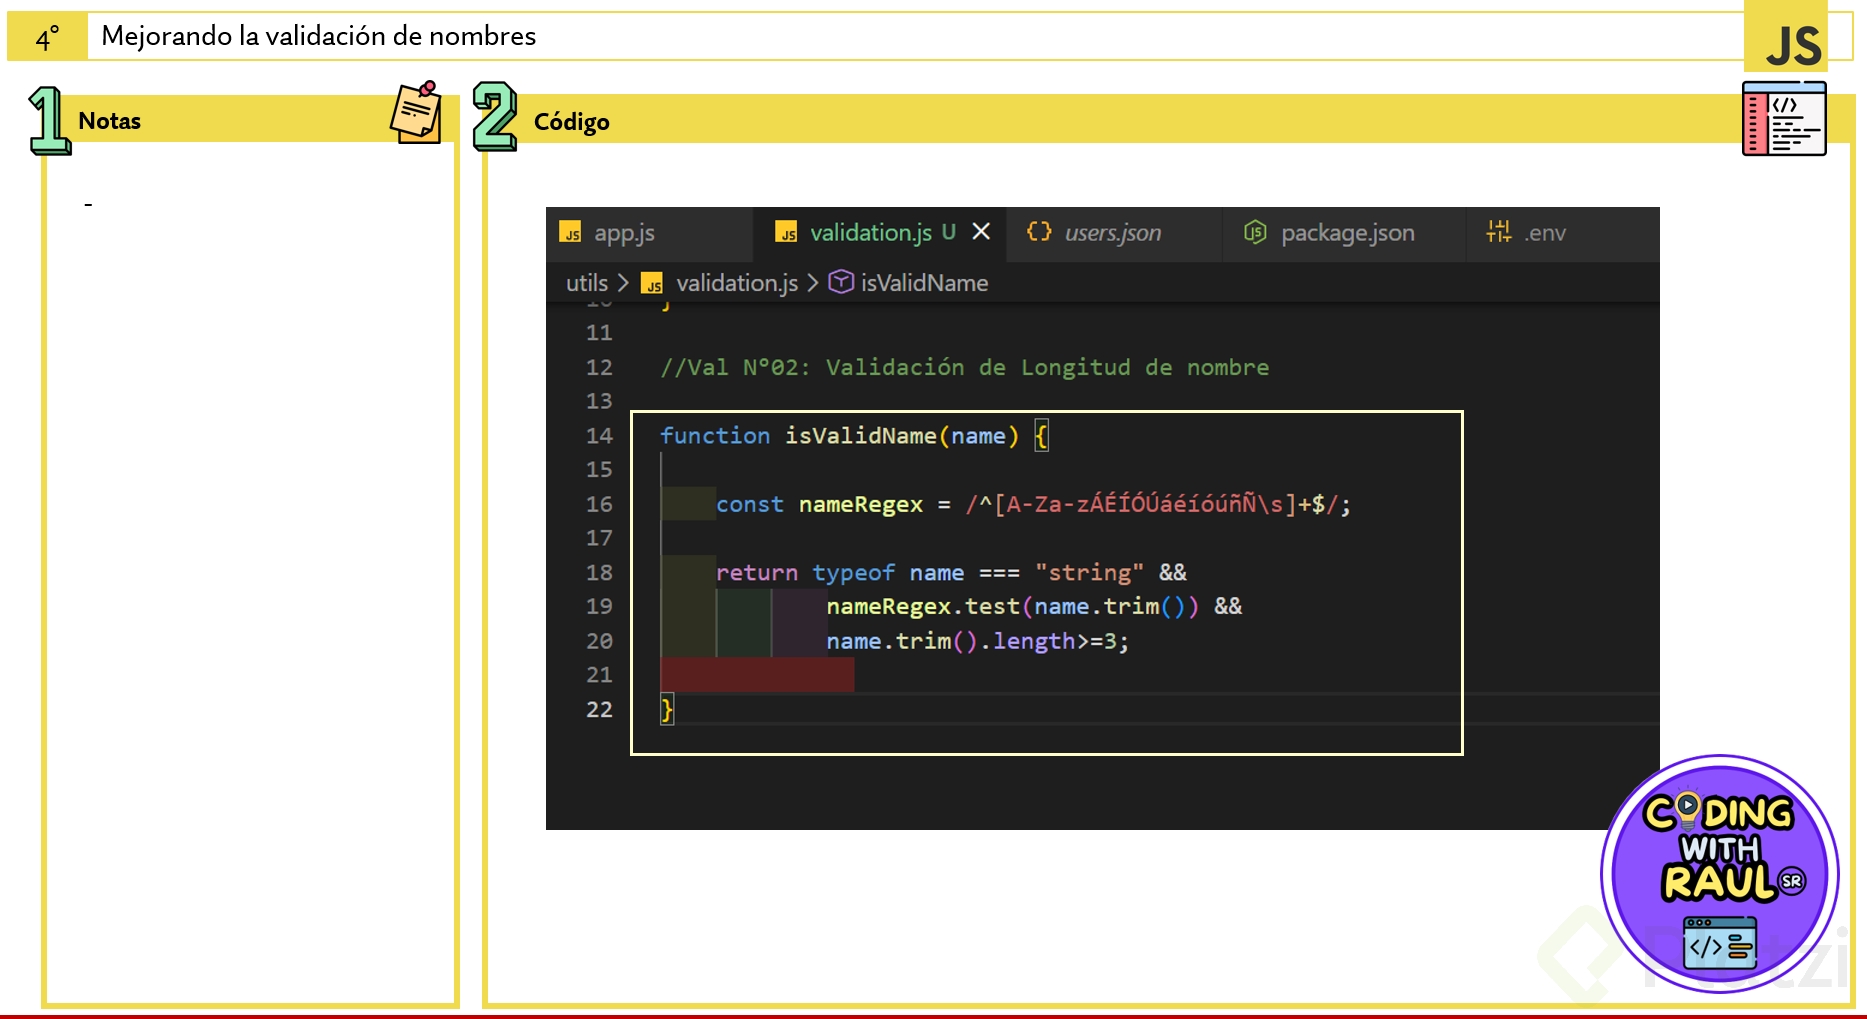This screenshot has height=1019, width=1867.
Task: Click the nameRegex variable on line 16
Action: [860, 505]
